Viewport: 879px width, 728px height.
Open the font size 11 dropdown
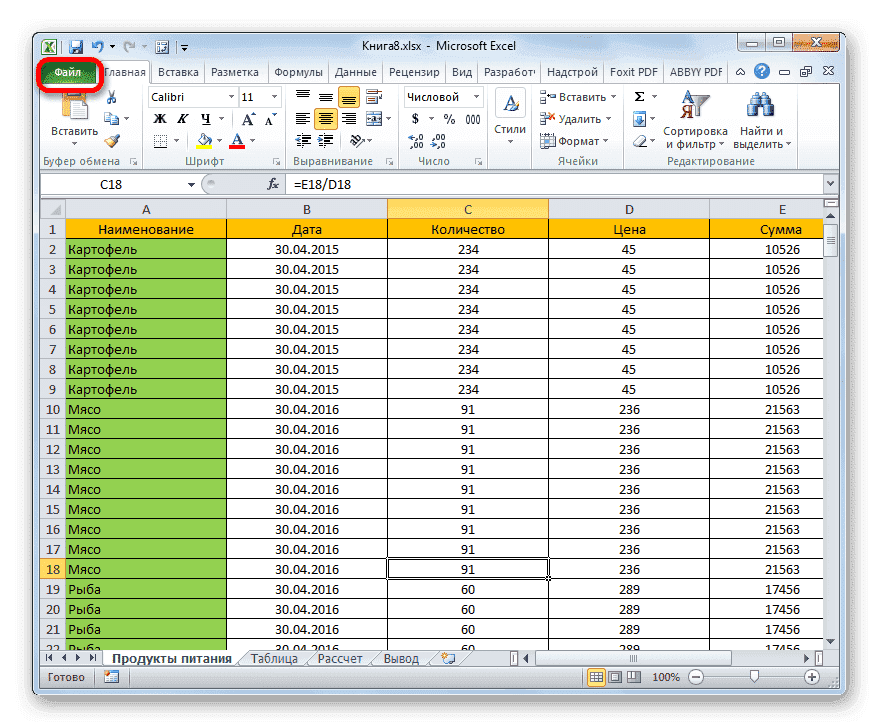pyautogui.click(x=274, y=96)
